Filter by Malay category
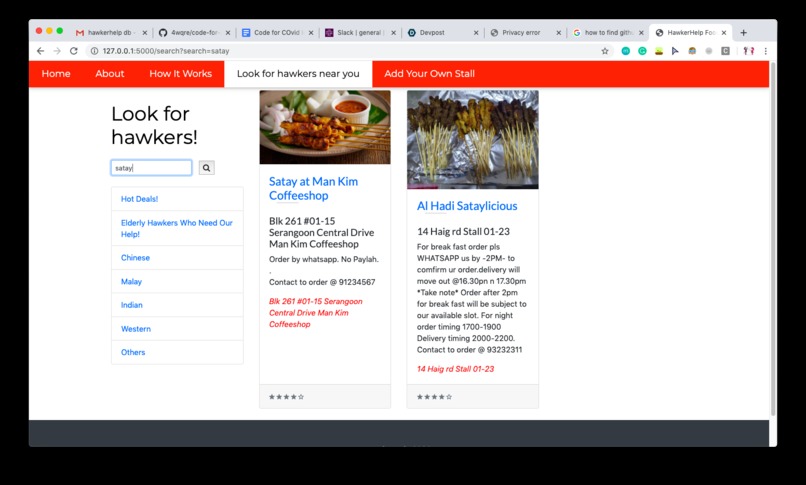Screen dimensions: 806x485 coord(177,282)
